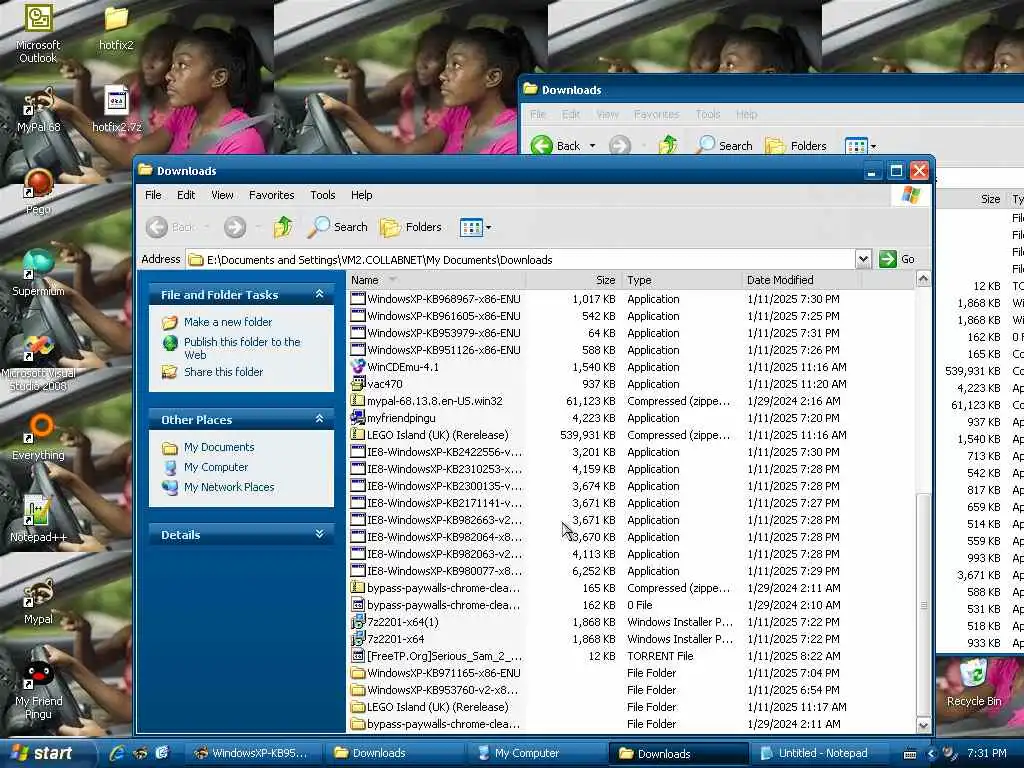The height and width of the screenshot is (768, 1024).
Task: Toggle the Folders pane button
Action: (x=411, y=227)
